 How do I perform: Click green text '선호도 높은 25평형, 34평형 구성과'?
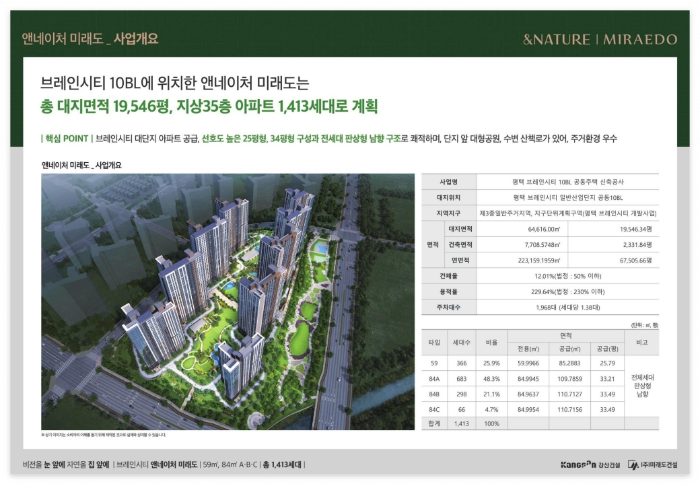(x=260, y=138)
